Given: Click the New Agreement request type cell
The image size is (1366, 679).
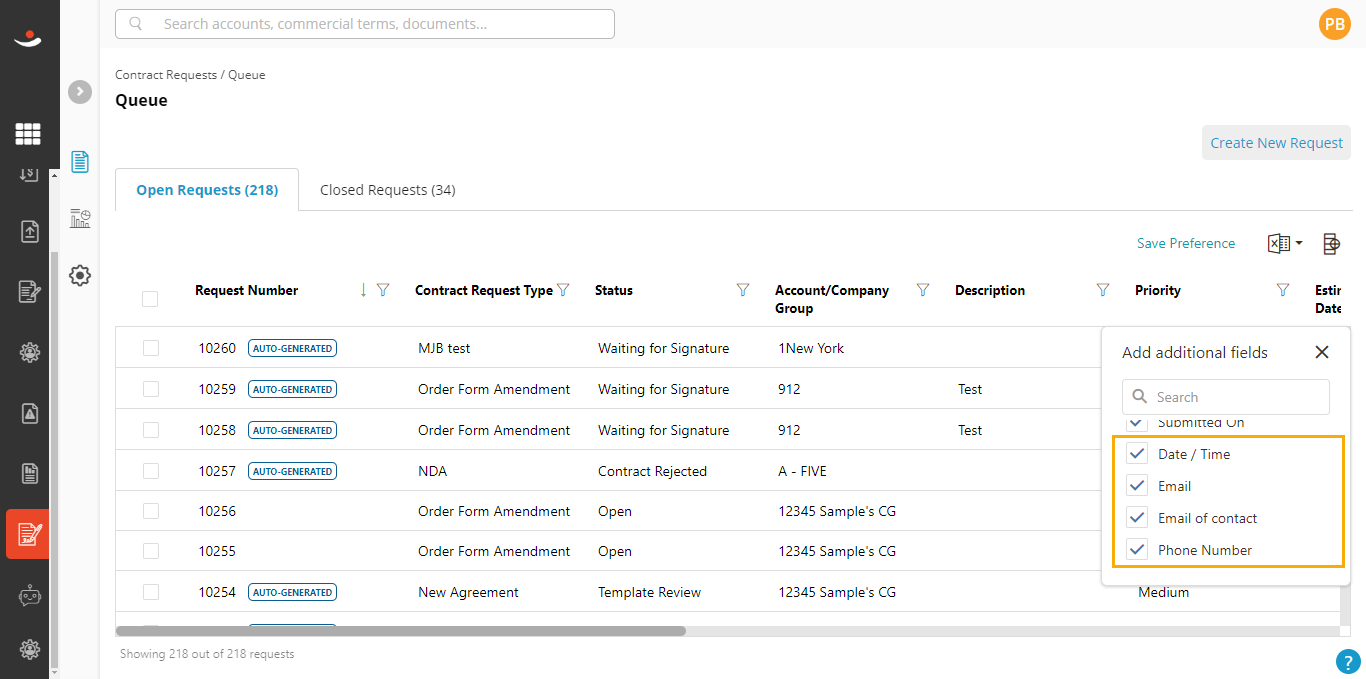Looking at the screenshot, I should pyautogui.click(x=468, y=592).
